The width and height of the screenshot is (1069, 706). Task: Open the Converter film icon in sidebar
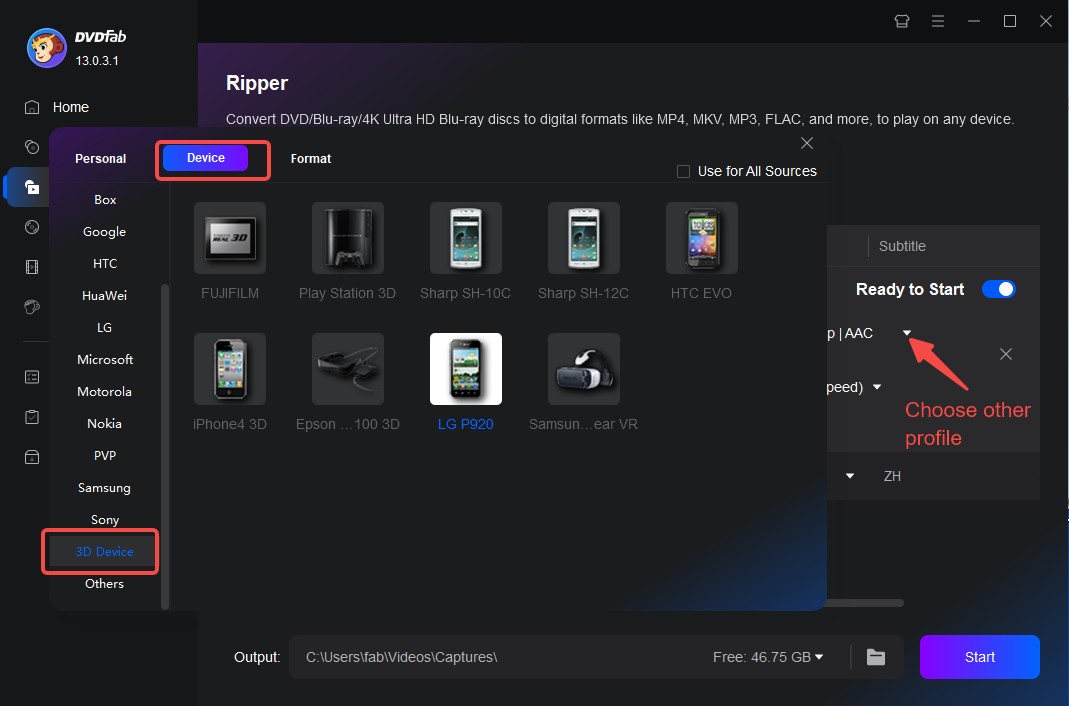(x=31, y=266)
